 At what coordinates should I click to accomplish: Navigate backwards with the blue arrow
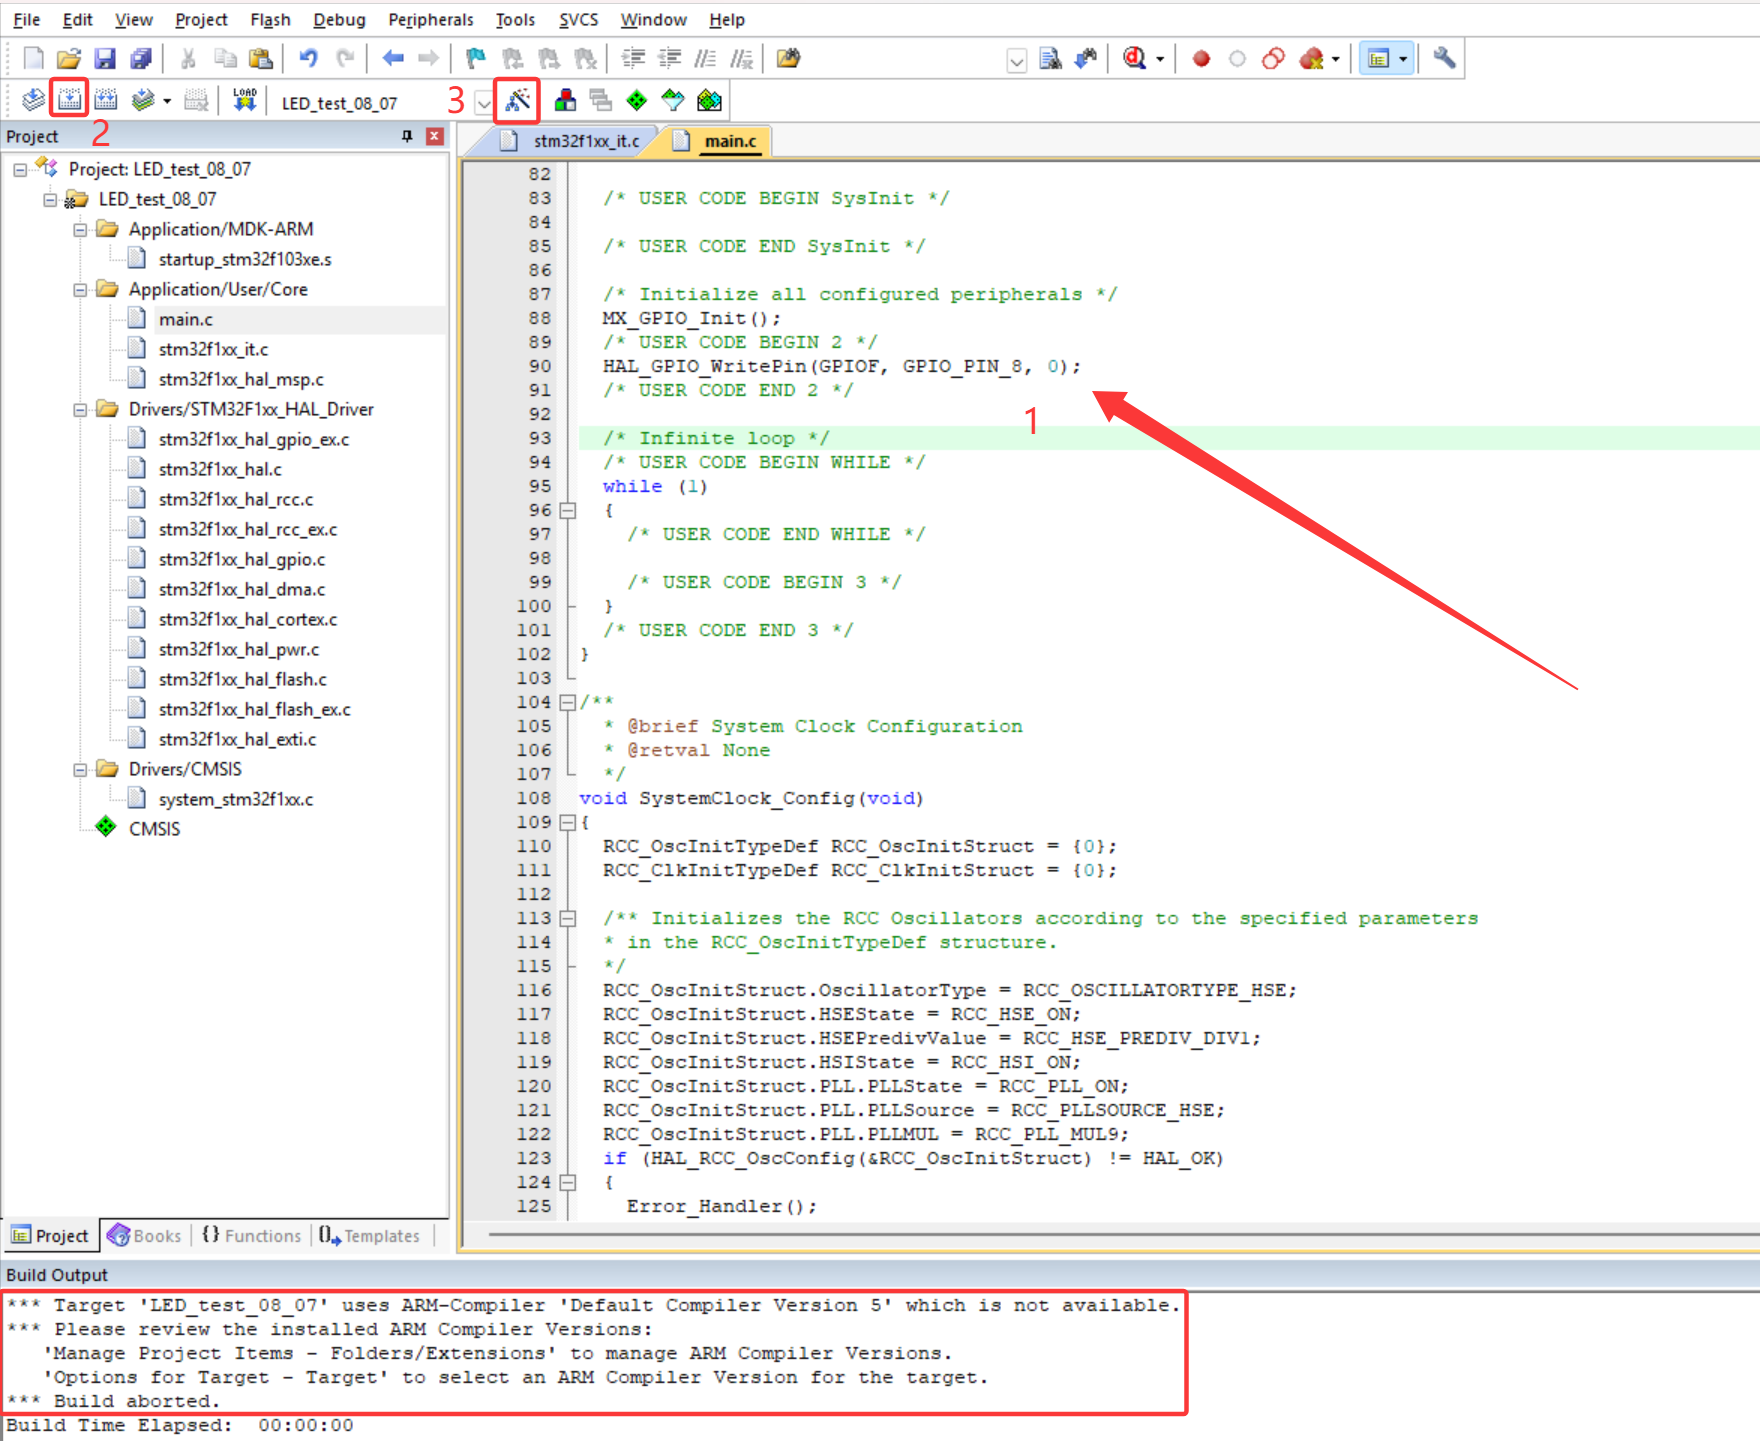pos(392,58)
